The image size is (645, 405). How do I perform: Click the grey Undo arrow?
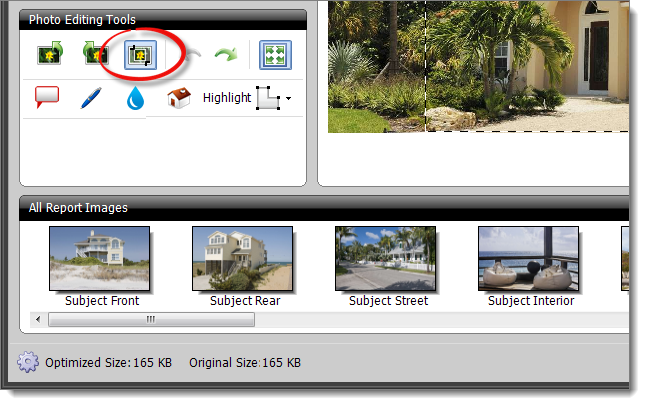click(x=192, y=55)
